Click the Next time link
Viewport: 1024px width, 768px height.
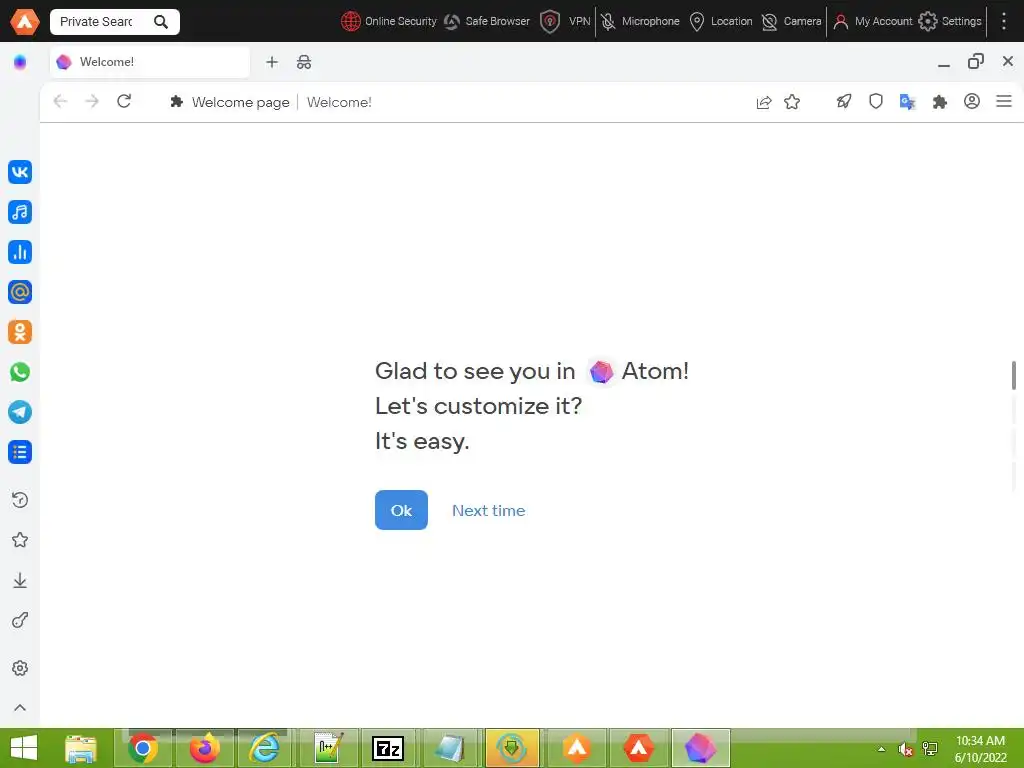click(488, 511)
